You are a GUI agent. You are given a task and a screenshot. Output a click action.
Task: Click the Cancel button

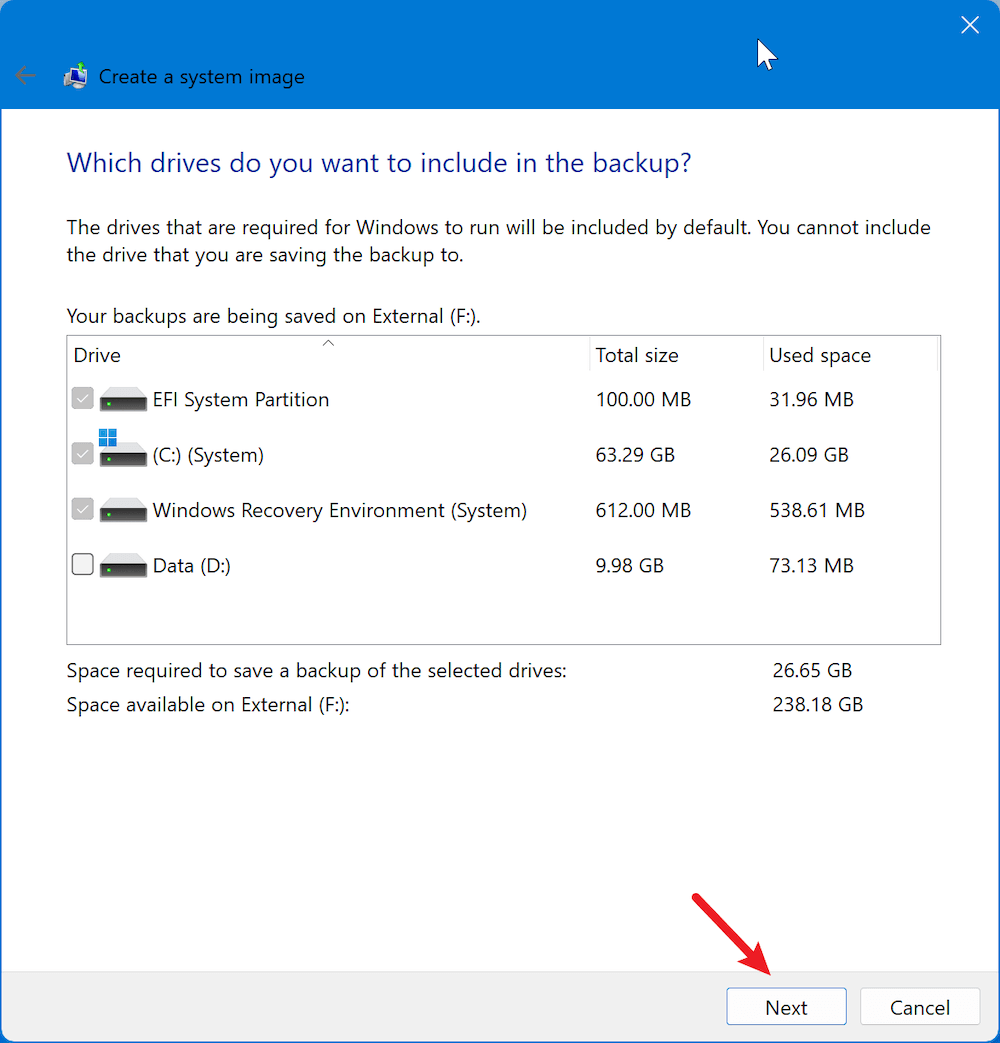(x=919, y=1006)
